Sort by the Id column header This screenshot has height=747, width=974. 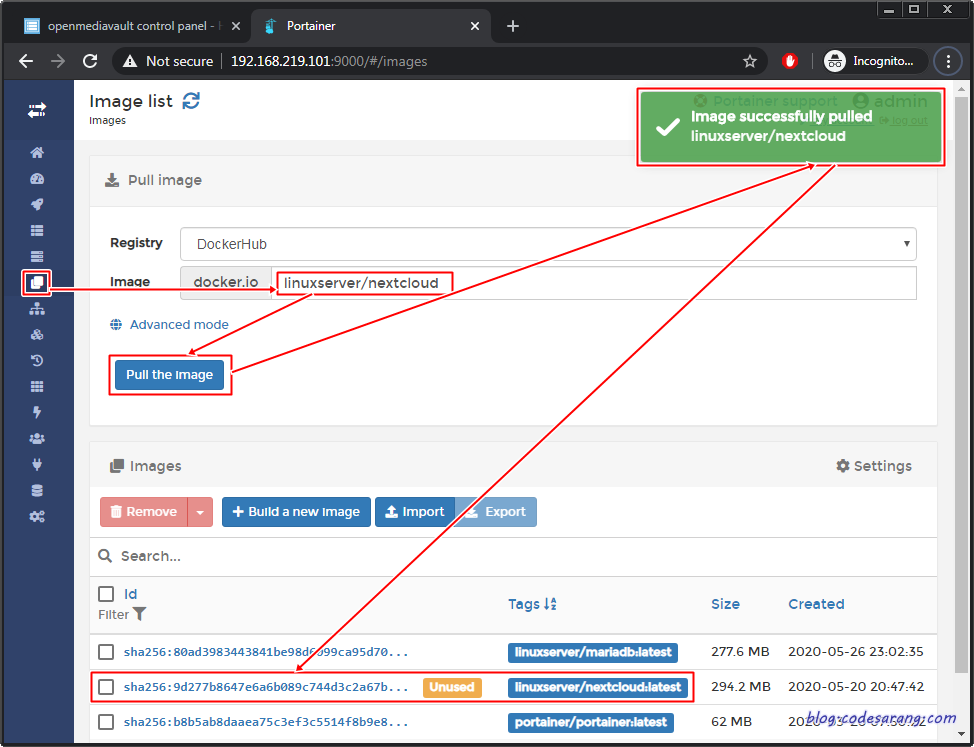(130, 594)
